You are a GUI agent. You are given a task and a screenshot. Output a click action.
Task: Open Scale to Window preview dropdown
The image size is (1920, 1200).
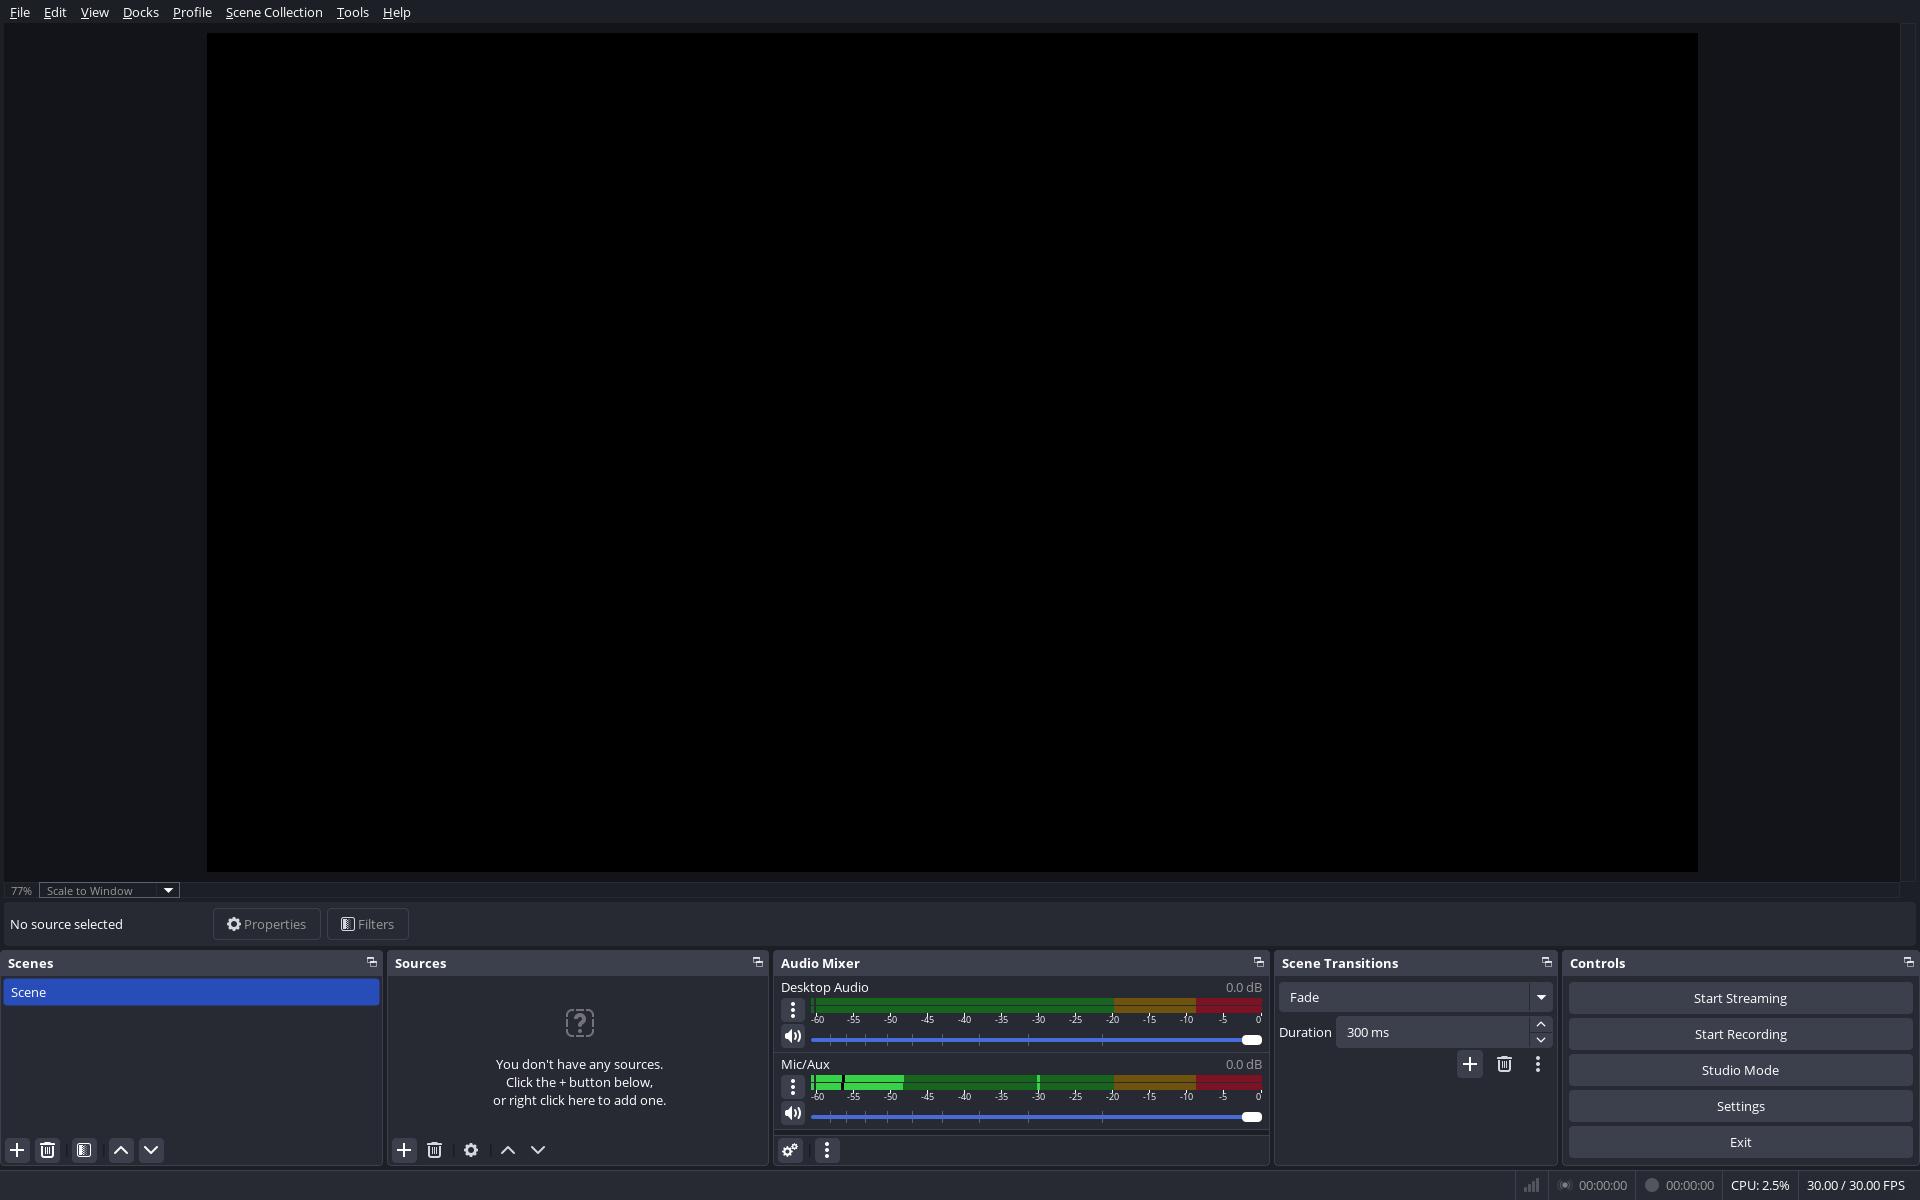109,890
